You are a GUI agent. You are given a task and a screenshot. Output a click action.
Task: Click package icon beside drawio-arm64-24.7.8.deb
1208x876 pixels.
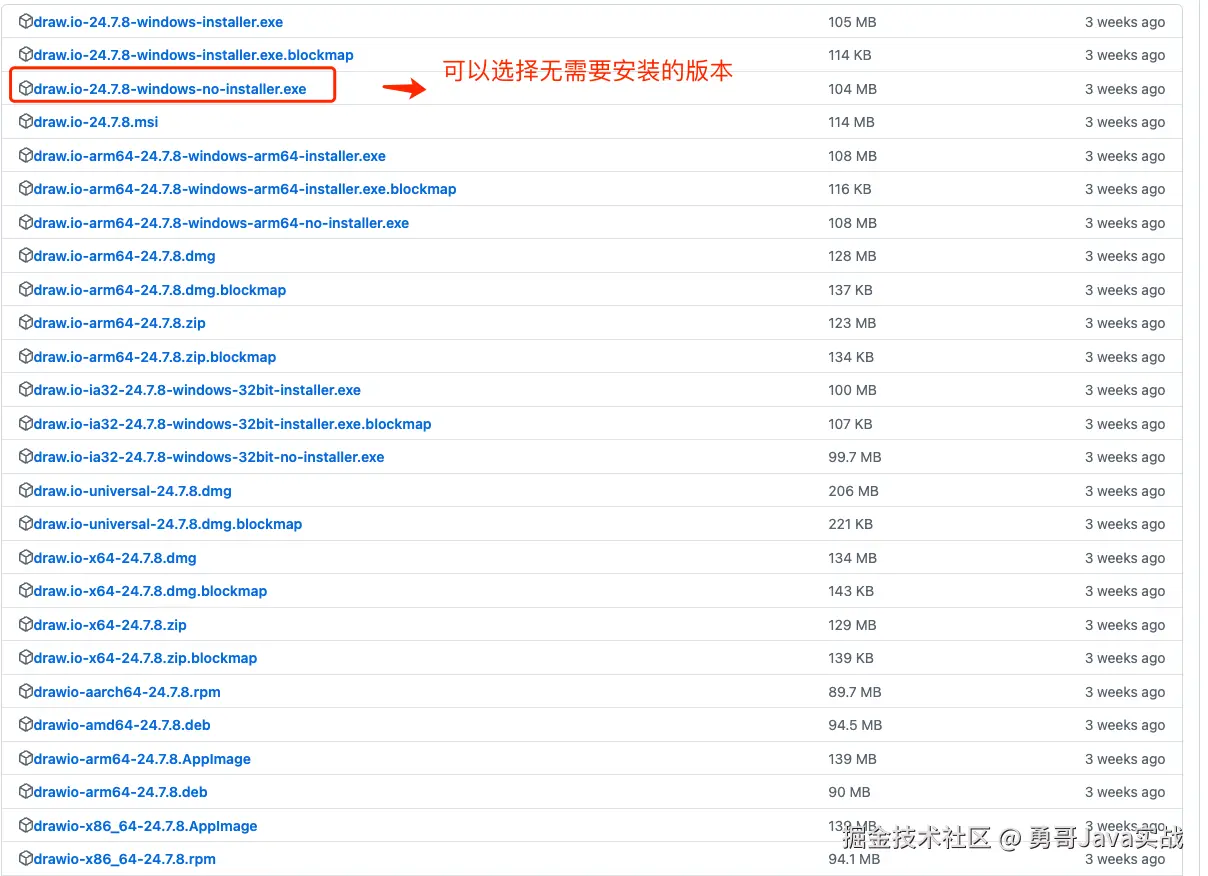pos(26,792)
